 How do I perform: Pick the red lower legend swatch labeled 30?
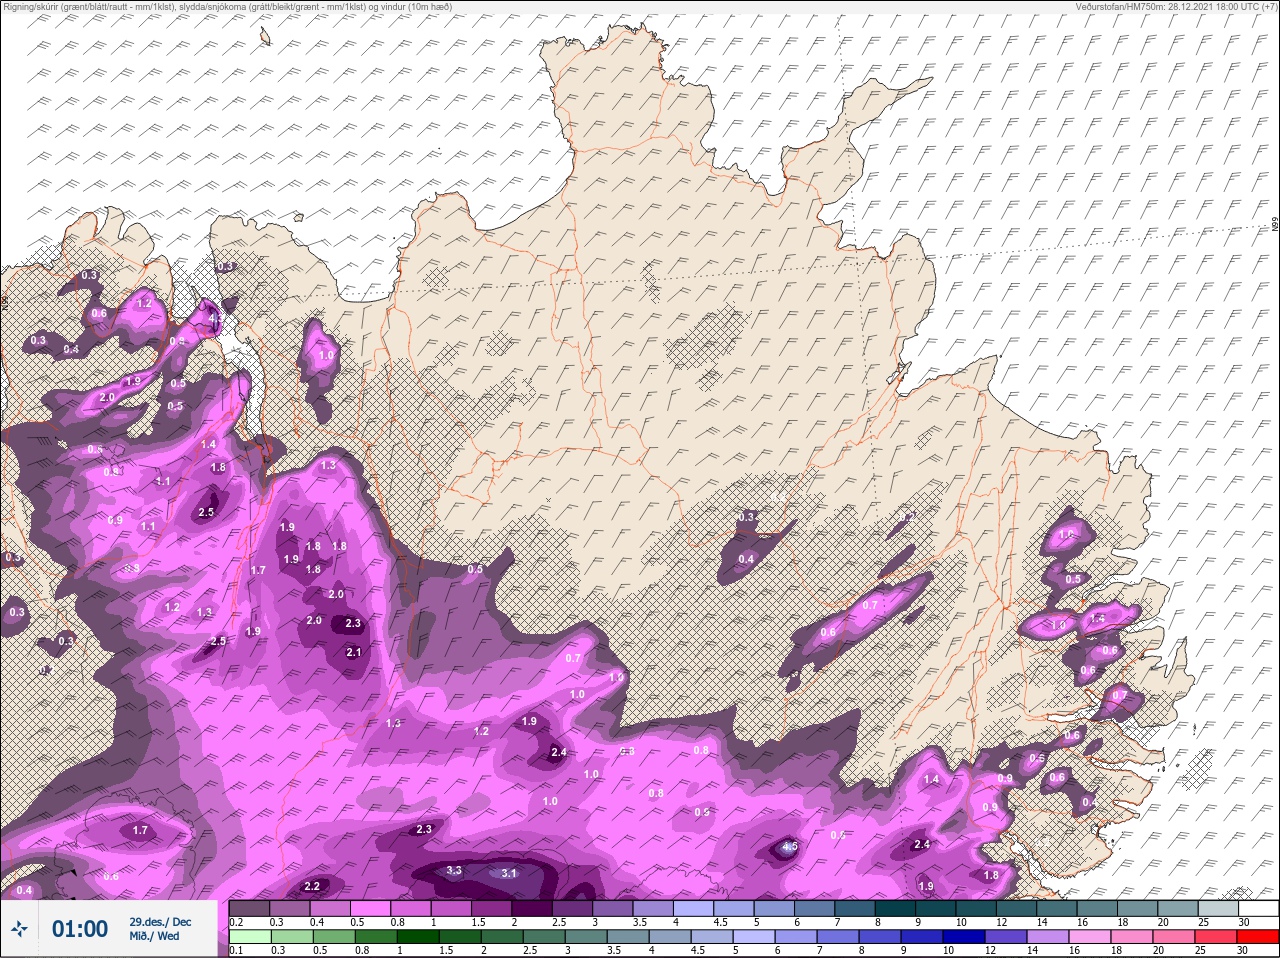tap(1259, 937)
